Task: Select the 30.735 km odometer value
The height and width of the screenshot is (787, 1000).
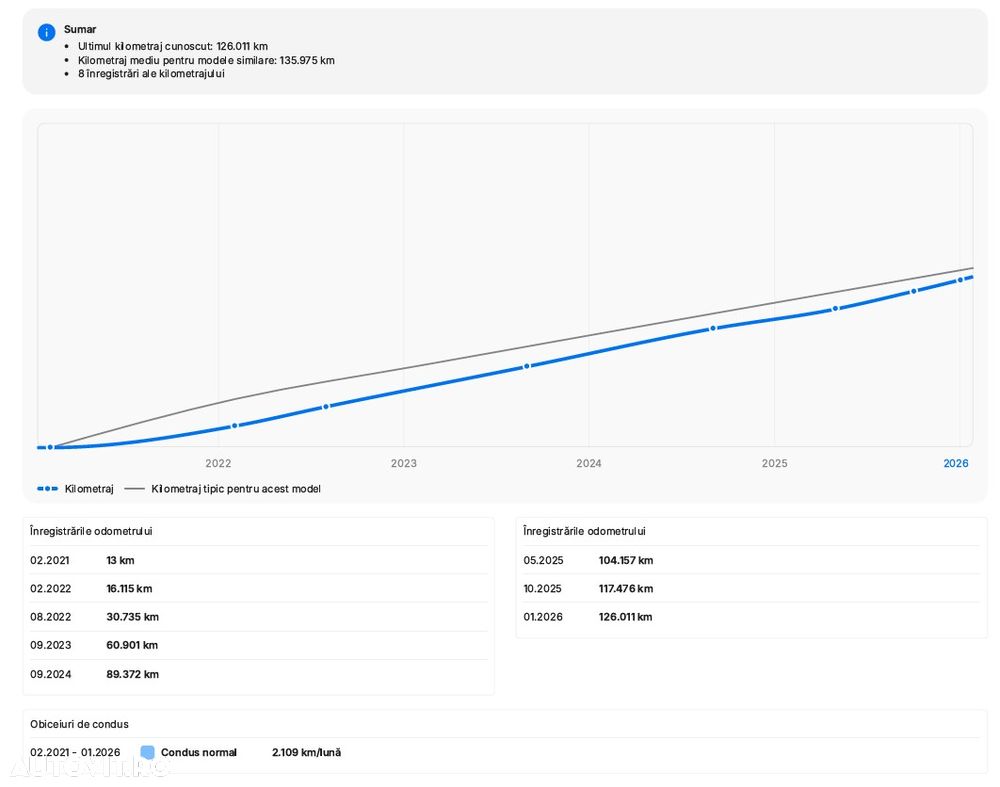Action: pyautogui.click(x=132, y=617)
